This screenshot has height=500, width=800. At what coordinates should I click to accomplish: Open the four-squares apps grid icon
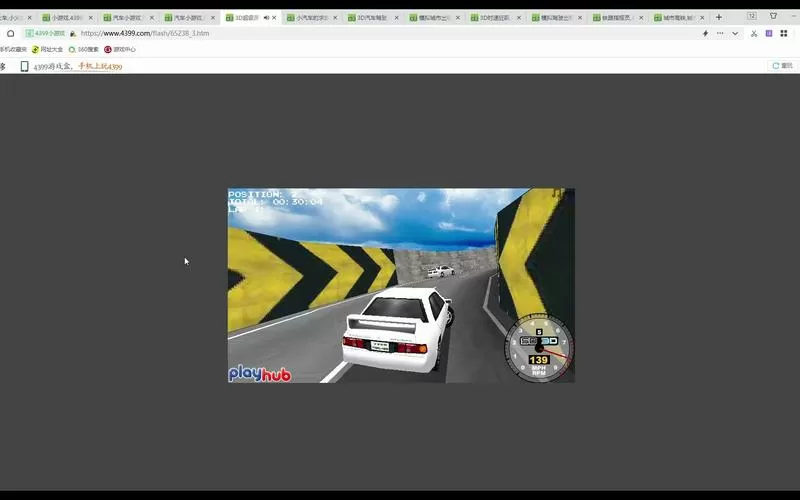pos(784,33)
